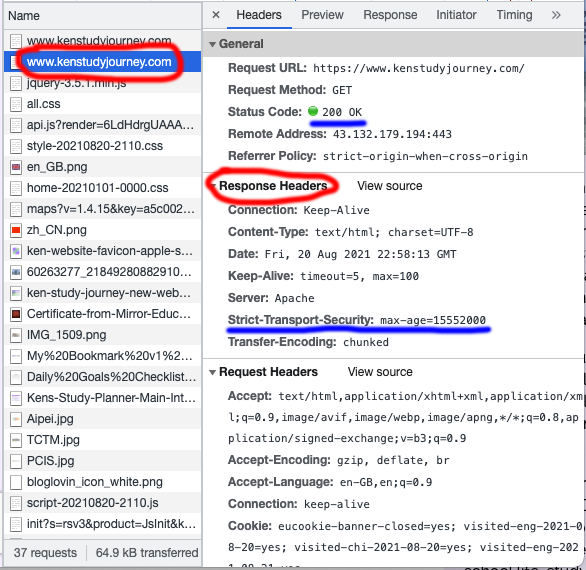The width and height of the screenshot is (586, 570).
Task: Click the Request Method GET value
Action: 342,90
